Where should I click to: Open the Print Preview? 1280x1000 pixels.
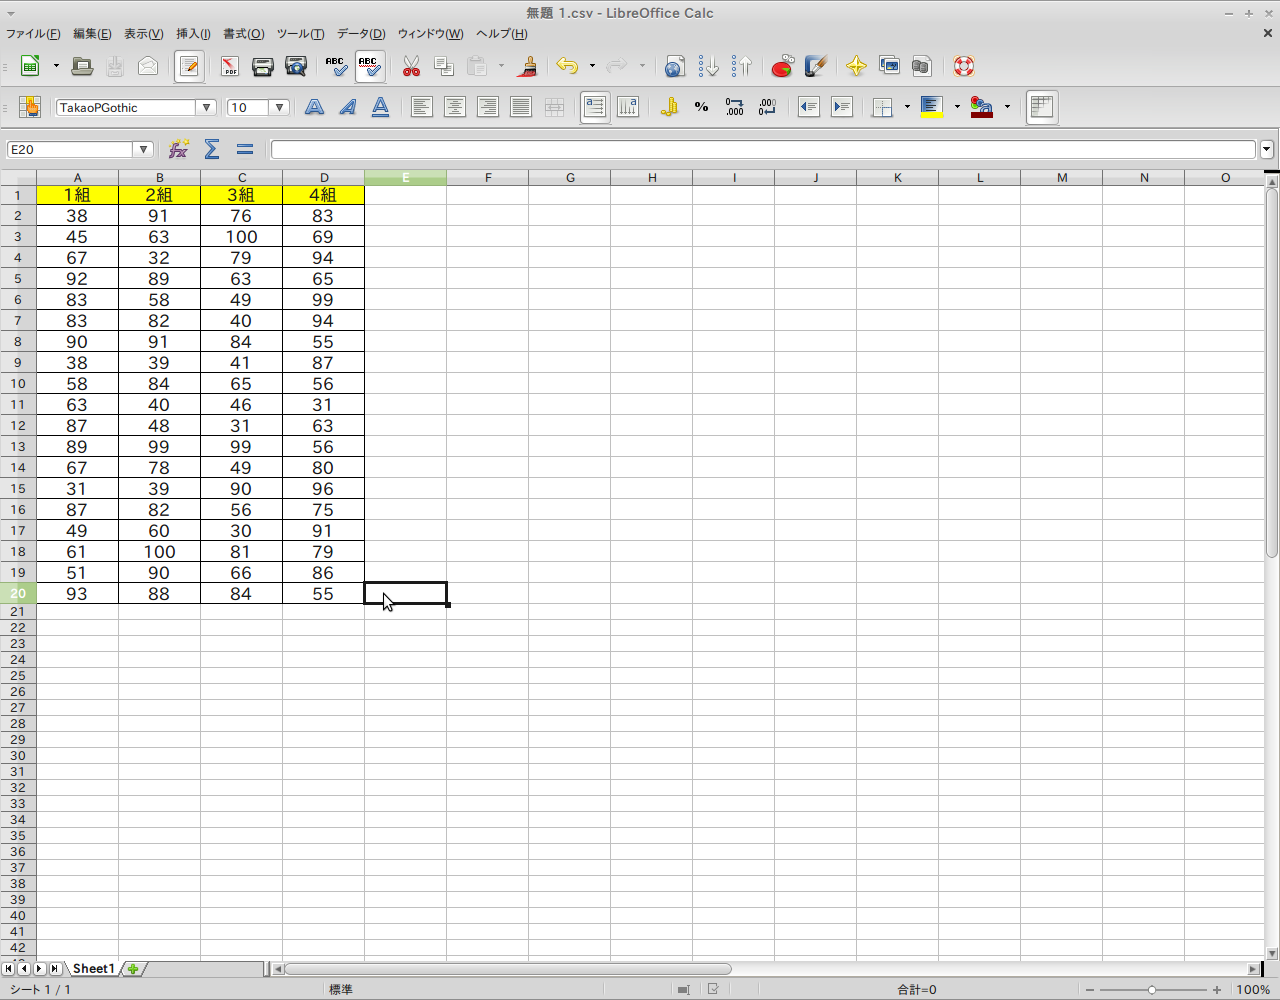[296, 66]
